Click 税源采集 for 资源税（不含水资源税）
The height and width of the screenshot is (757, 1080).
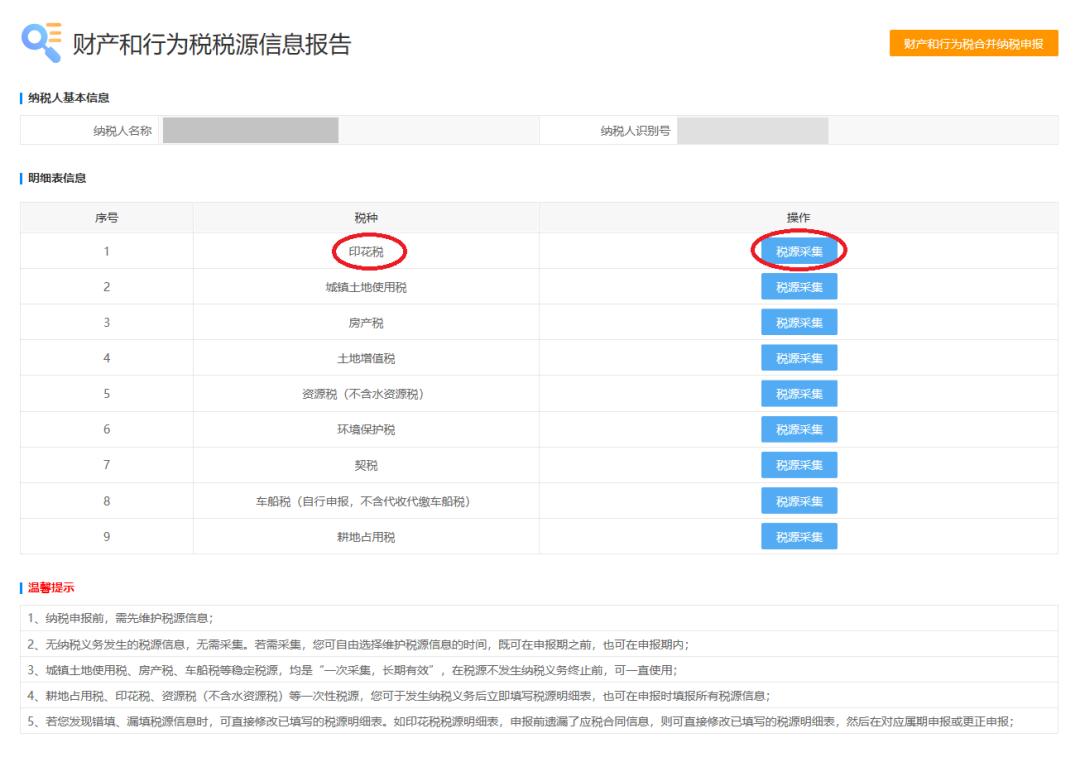pyautogui.click(x=797, y=394)
